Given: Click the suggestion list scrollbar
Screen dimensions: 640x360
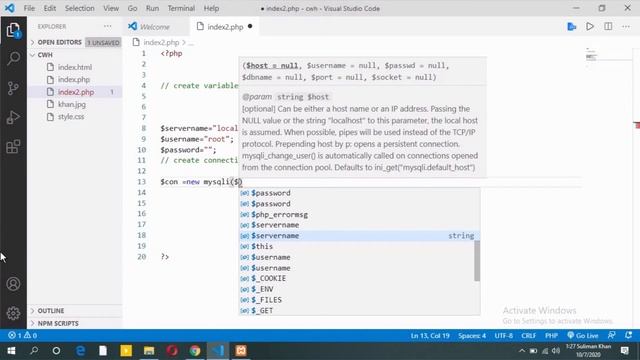Looking at the screenshot, I should 477,261.
